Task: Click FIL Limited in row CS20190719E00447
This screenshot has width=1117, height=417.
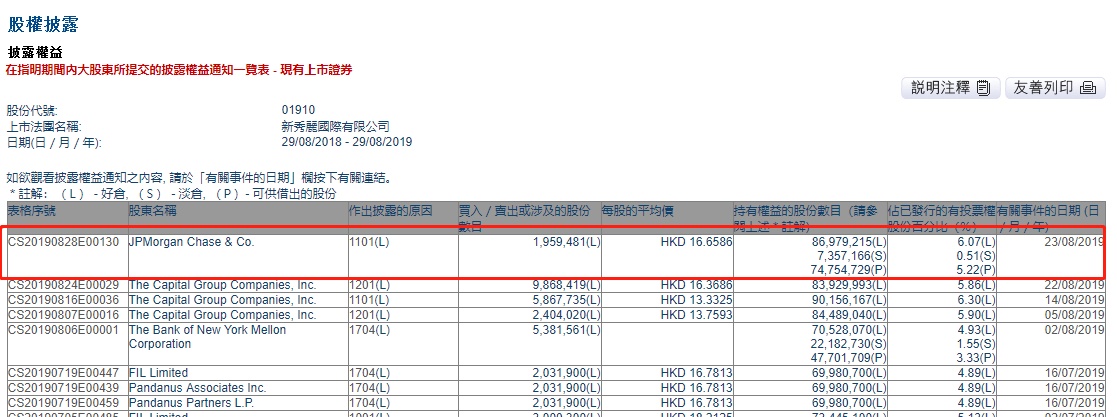Action: click(158, 373)
